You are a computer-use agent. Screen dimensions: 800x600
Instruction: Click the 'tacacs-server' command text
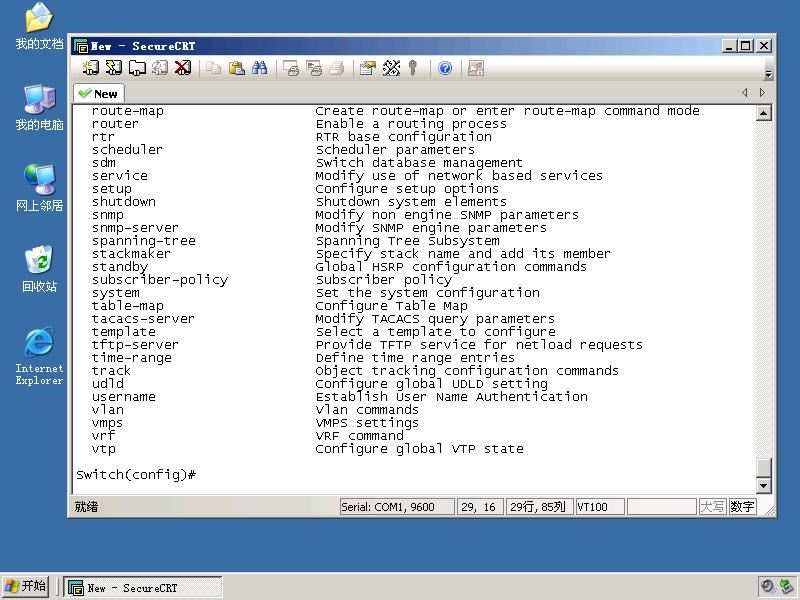point(143,318)
